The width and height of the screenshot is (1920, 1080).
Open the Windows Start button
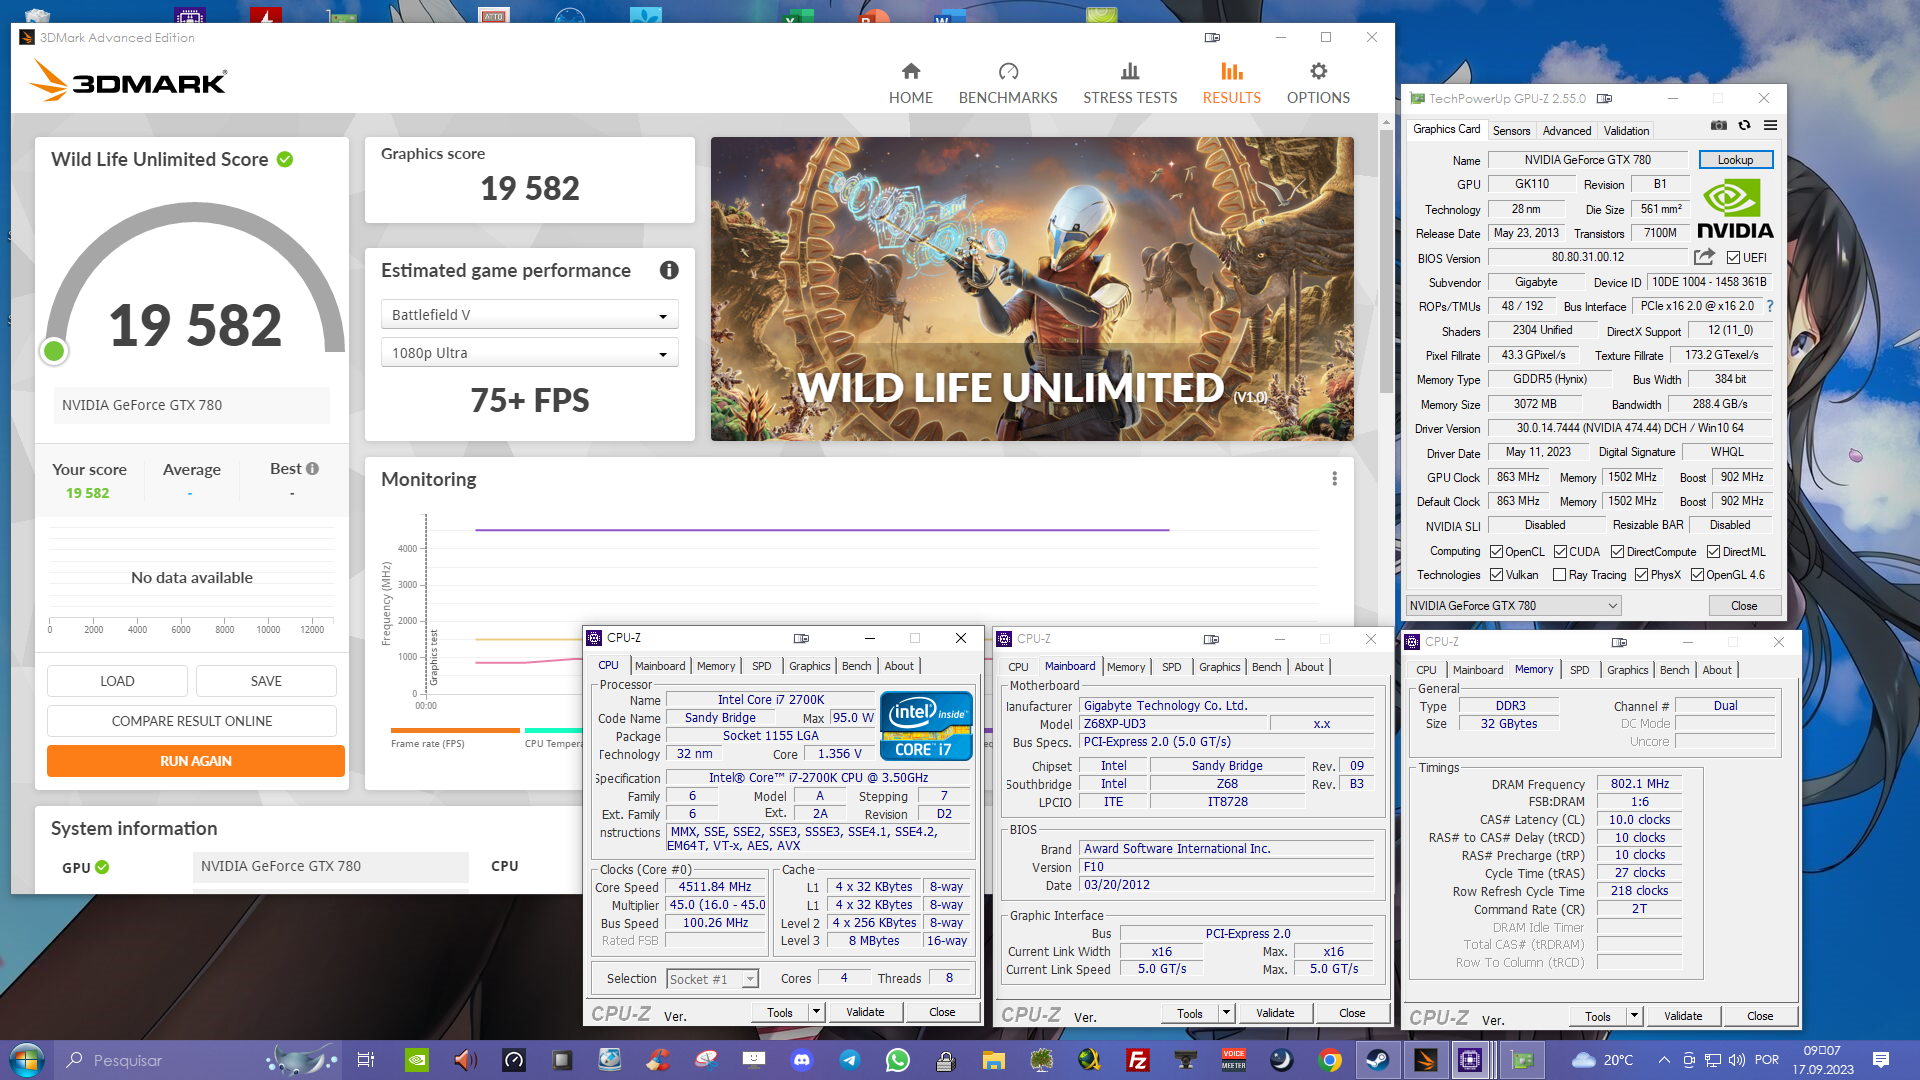click(x=26, y=1060)
